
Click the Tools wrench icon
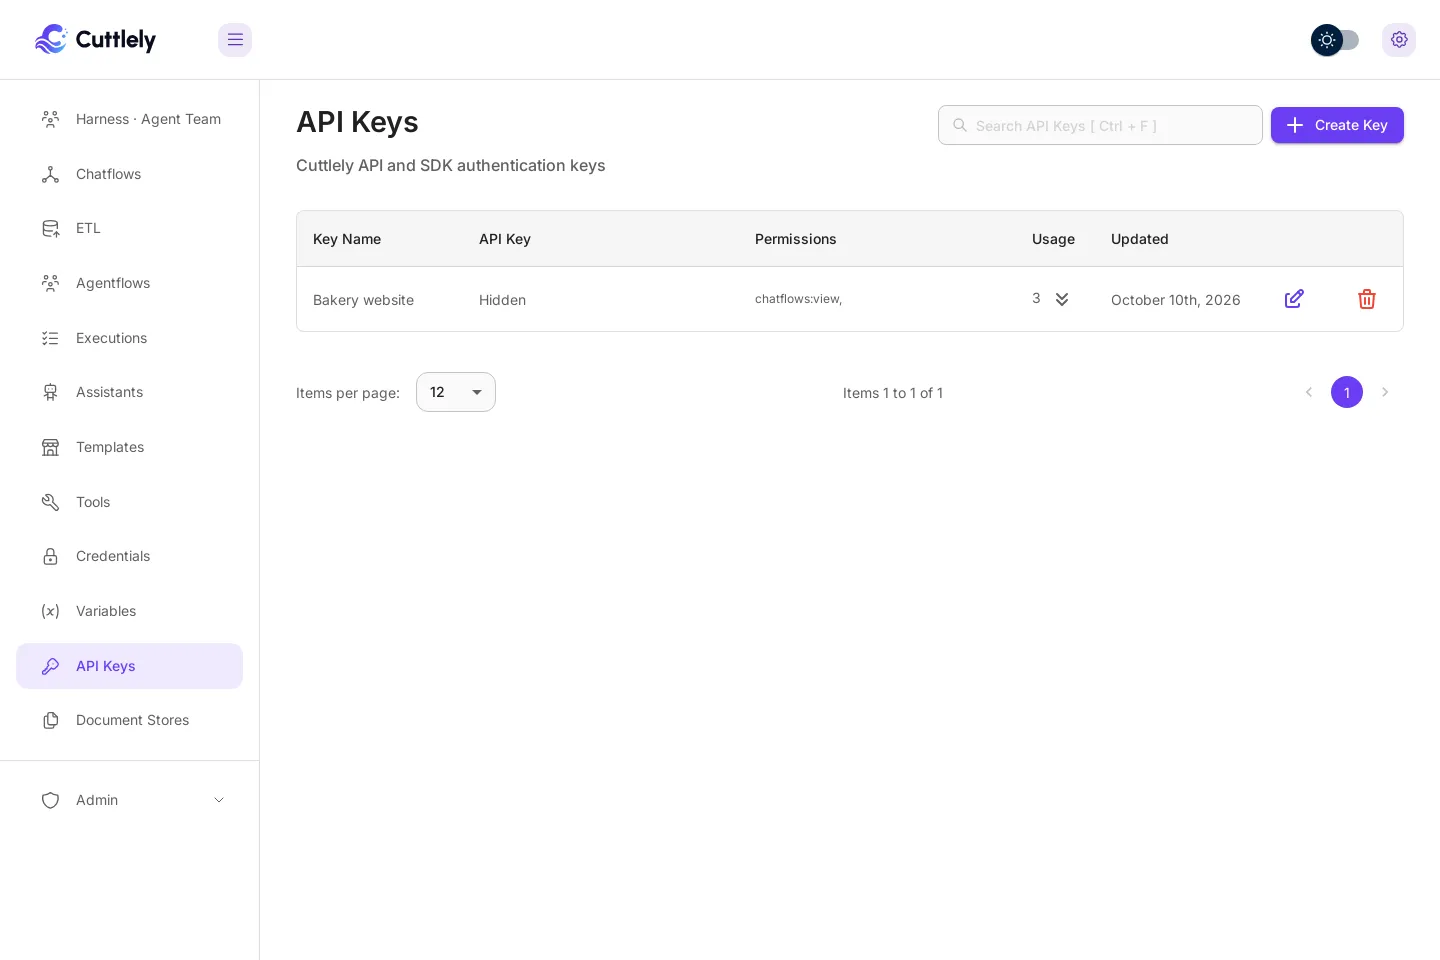(50, 502)
